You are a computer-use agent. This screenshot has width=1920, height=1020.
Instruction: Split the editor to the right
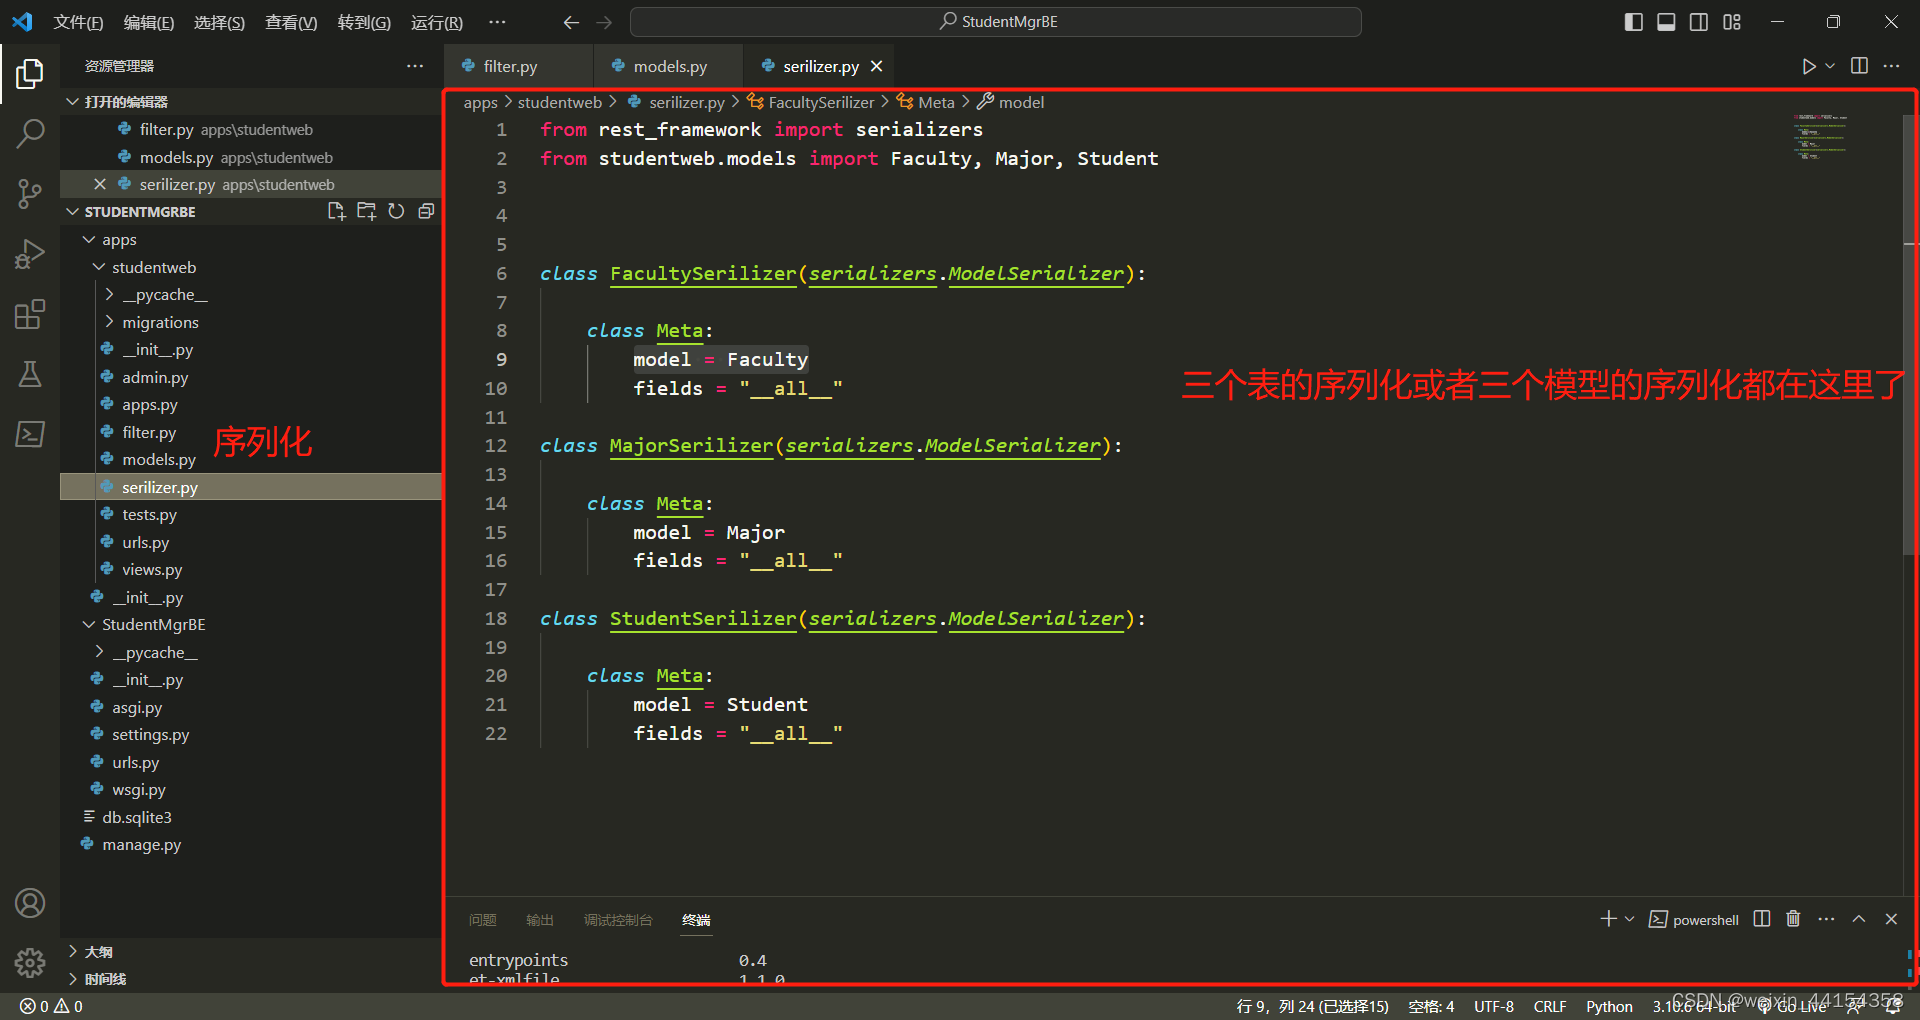pos(1859,66)
